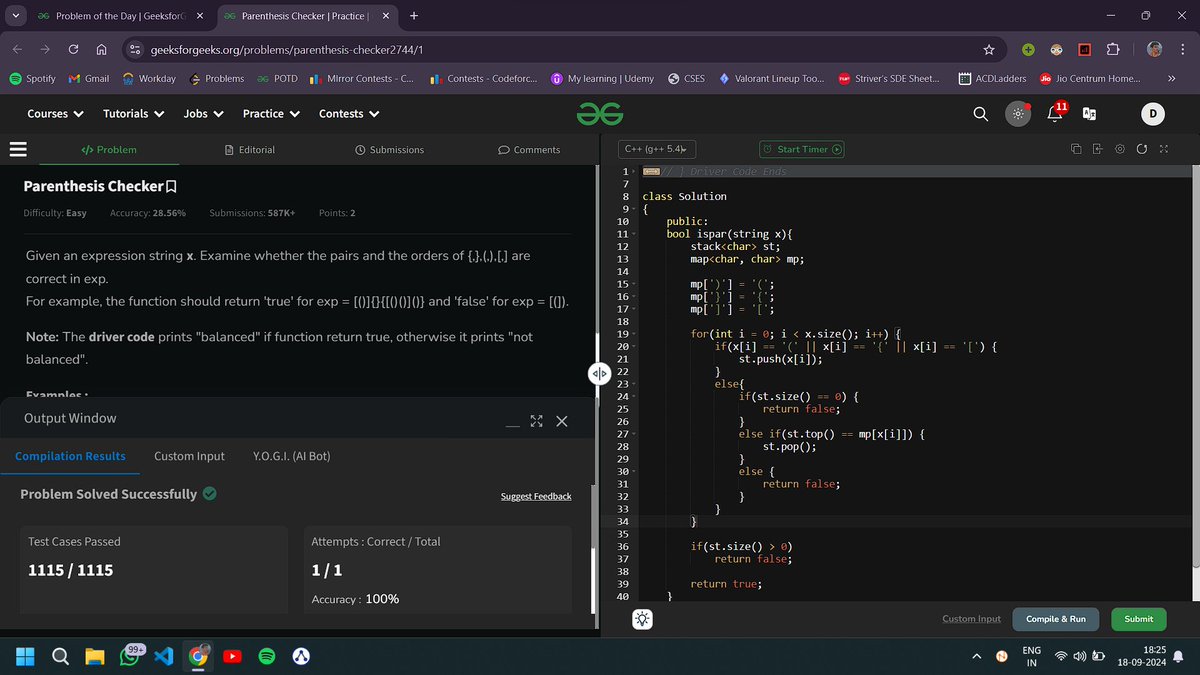Collapse the code fold at line 19
Image resolution: width=1200 pixels, height=675 pixels.
(635, 333)
